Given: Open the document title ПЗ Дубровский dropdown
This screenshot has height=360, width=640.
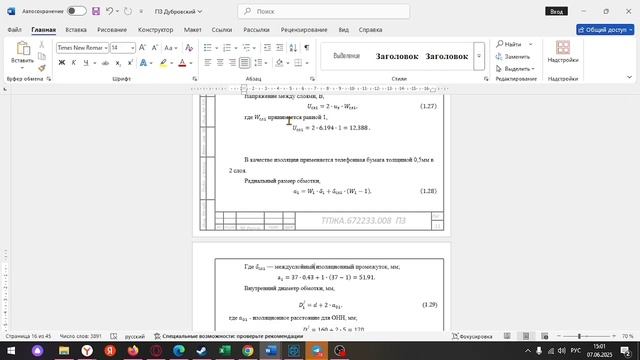Looking at the screenshot, I should point(178,11).
